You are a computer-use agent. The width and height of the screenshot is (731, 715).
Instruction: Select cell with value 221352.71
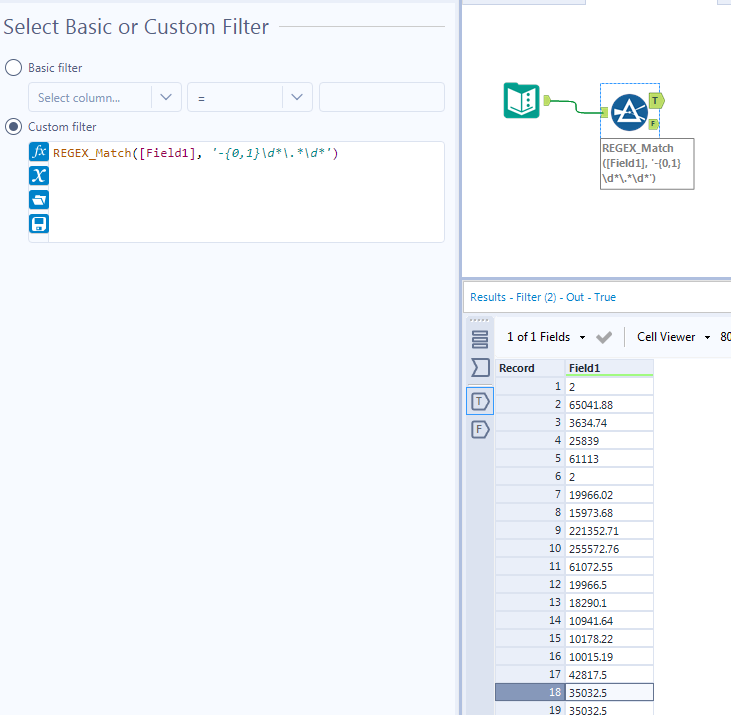click(609, 531)
